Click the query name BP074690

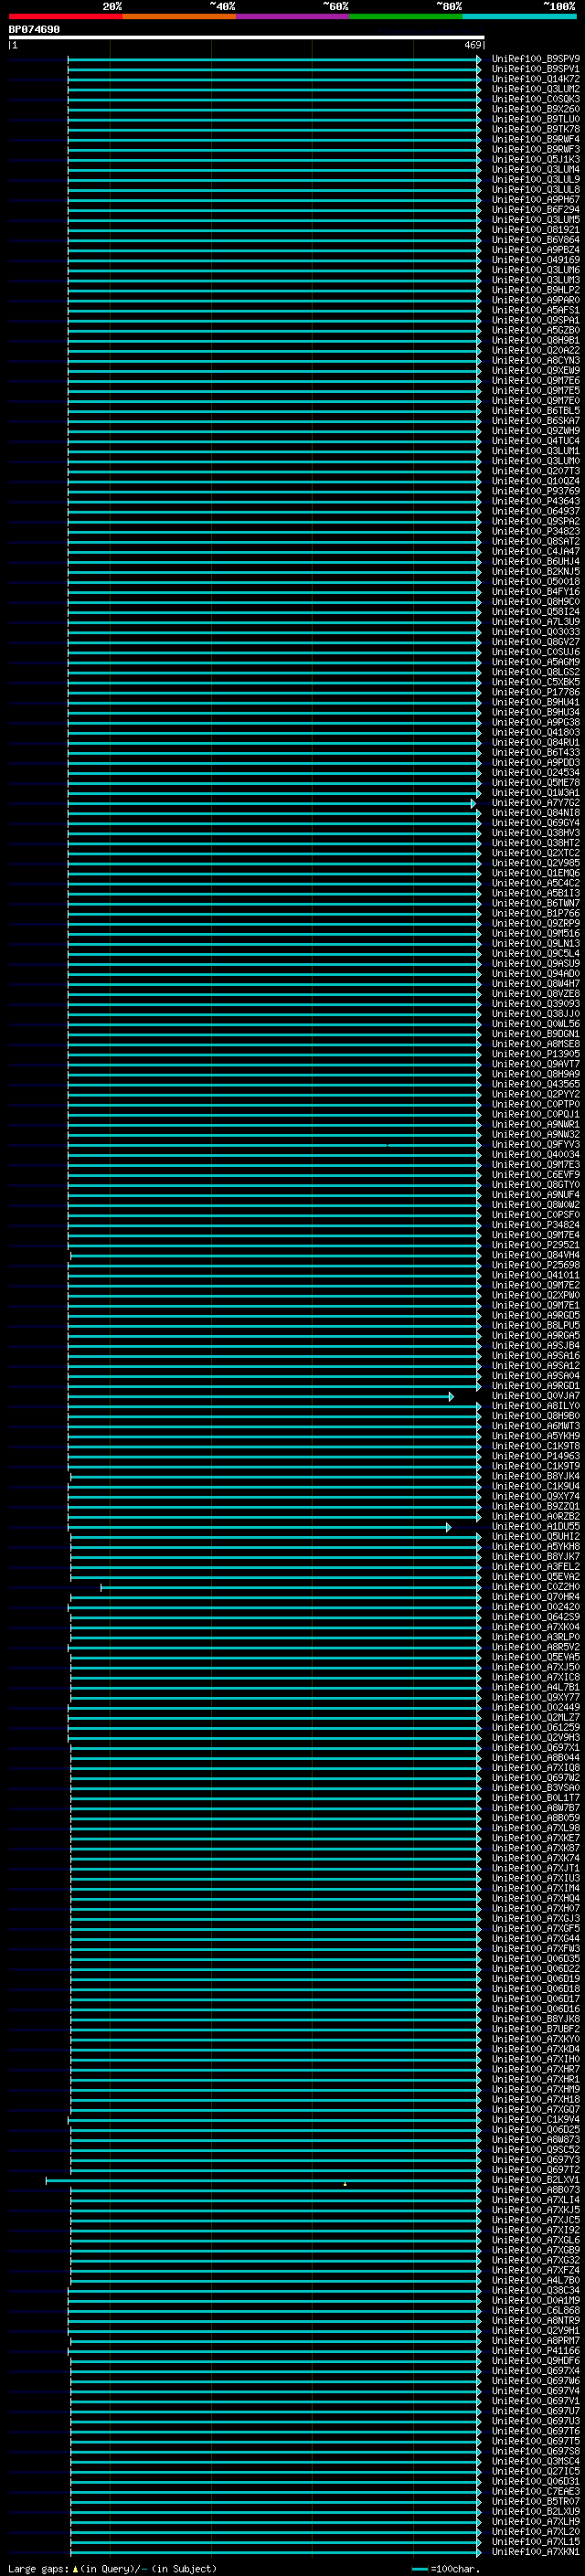pyautogui.click(x=34, y=29)
